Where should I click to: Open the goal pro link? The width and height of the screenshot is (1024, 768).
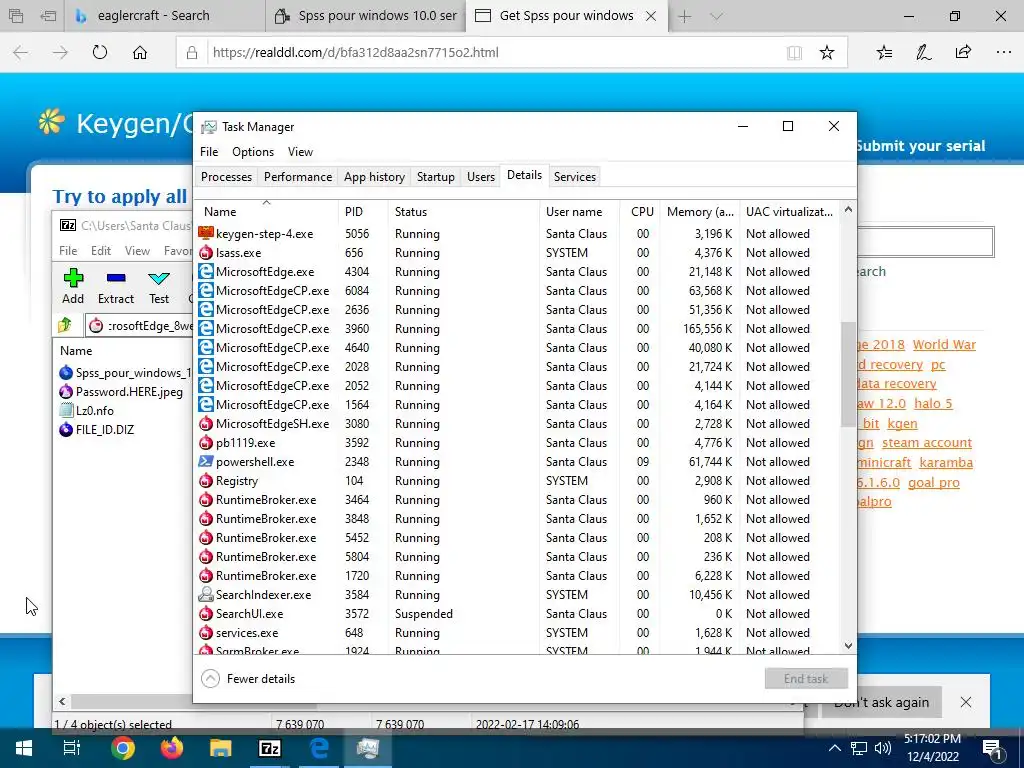point(933,483)
